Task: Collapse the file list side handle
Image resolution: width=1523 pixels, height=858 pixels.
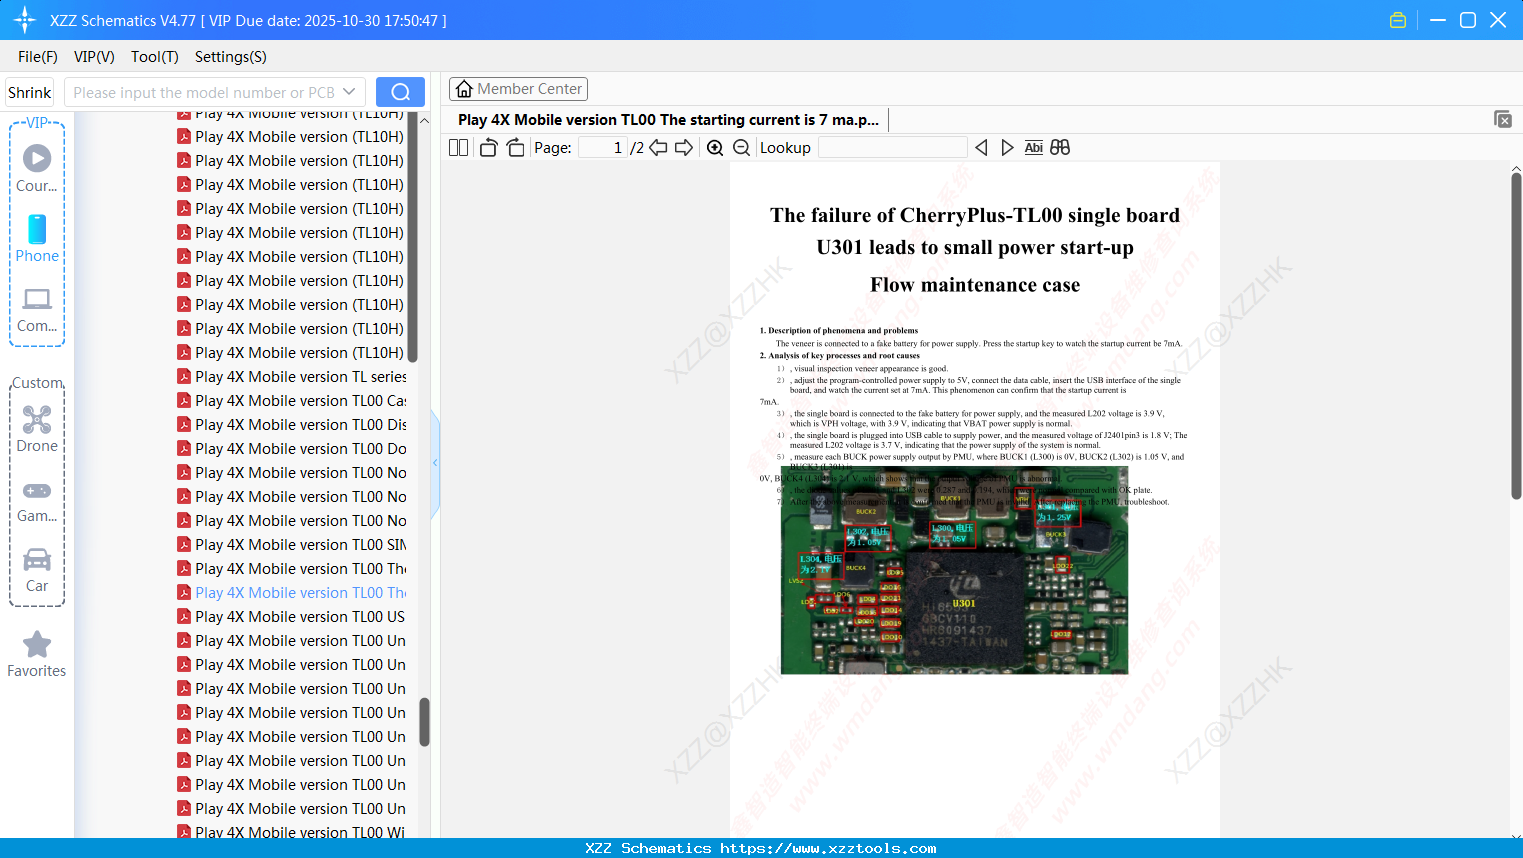Action: (x=435, y=463)
